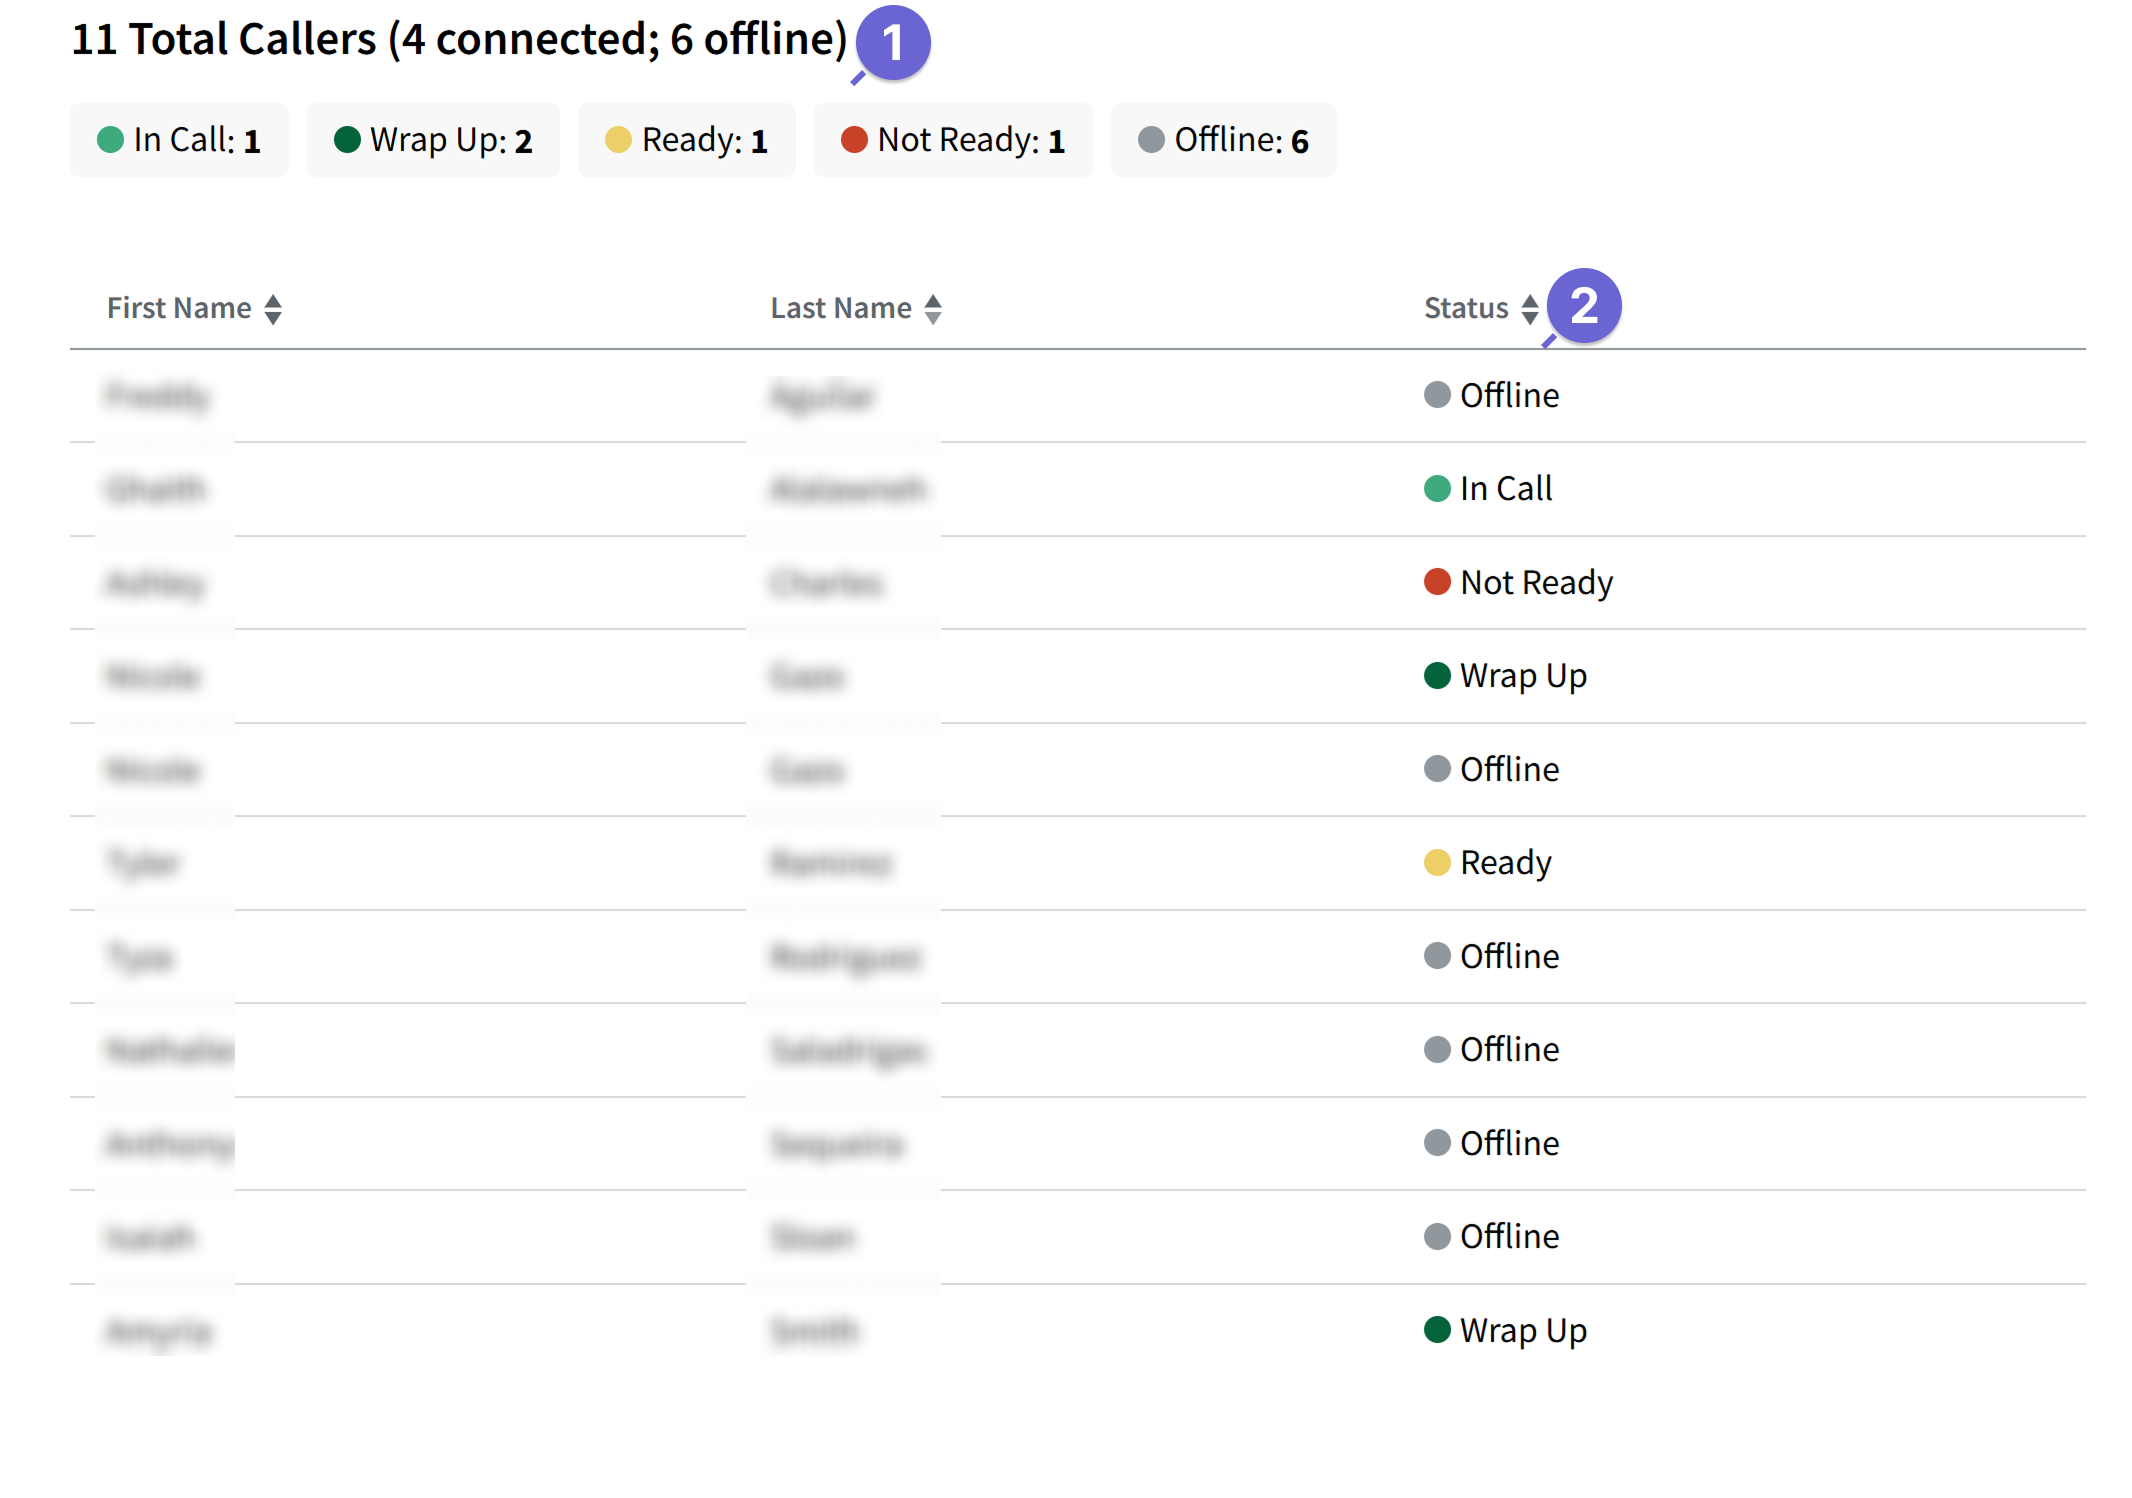Click the Last Name sort arrows
The height and width of the screenshot is (1498, 2132).
click(933, 309)
